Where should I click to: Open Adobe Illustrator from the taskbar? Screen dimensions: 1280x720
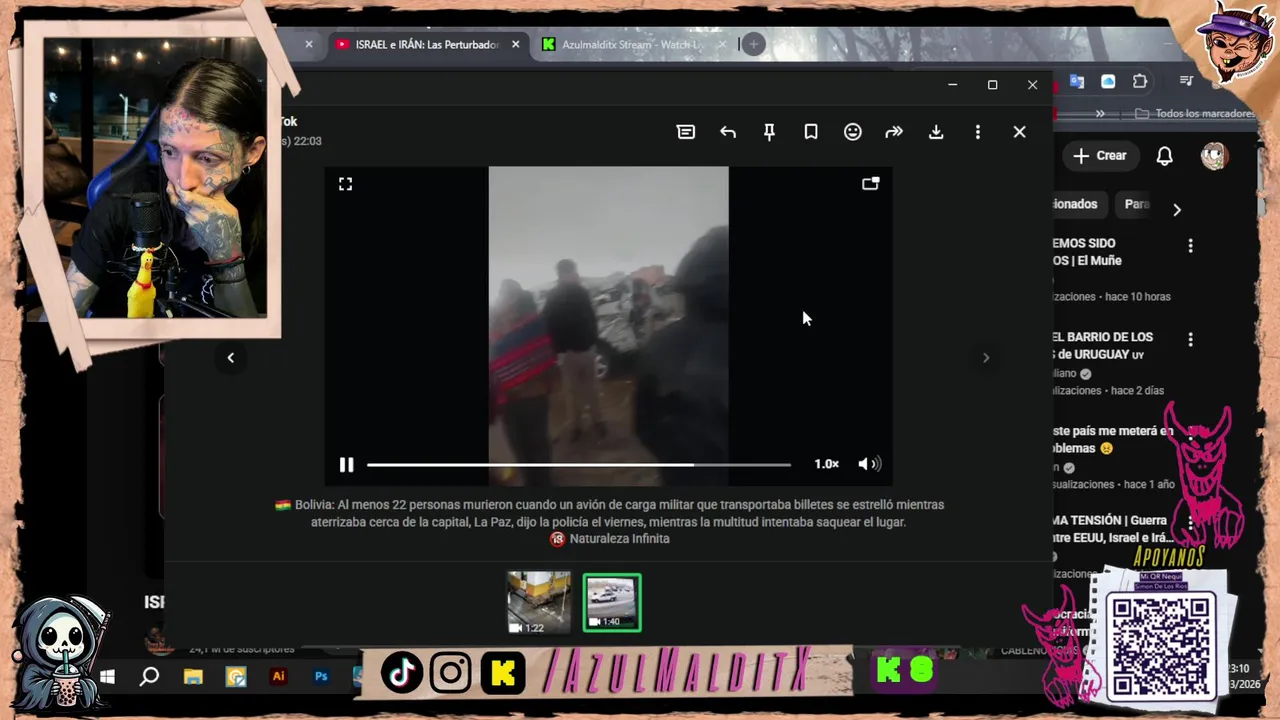click(x=278, y=677)
